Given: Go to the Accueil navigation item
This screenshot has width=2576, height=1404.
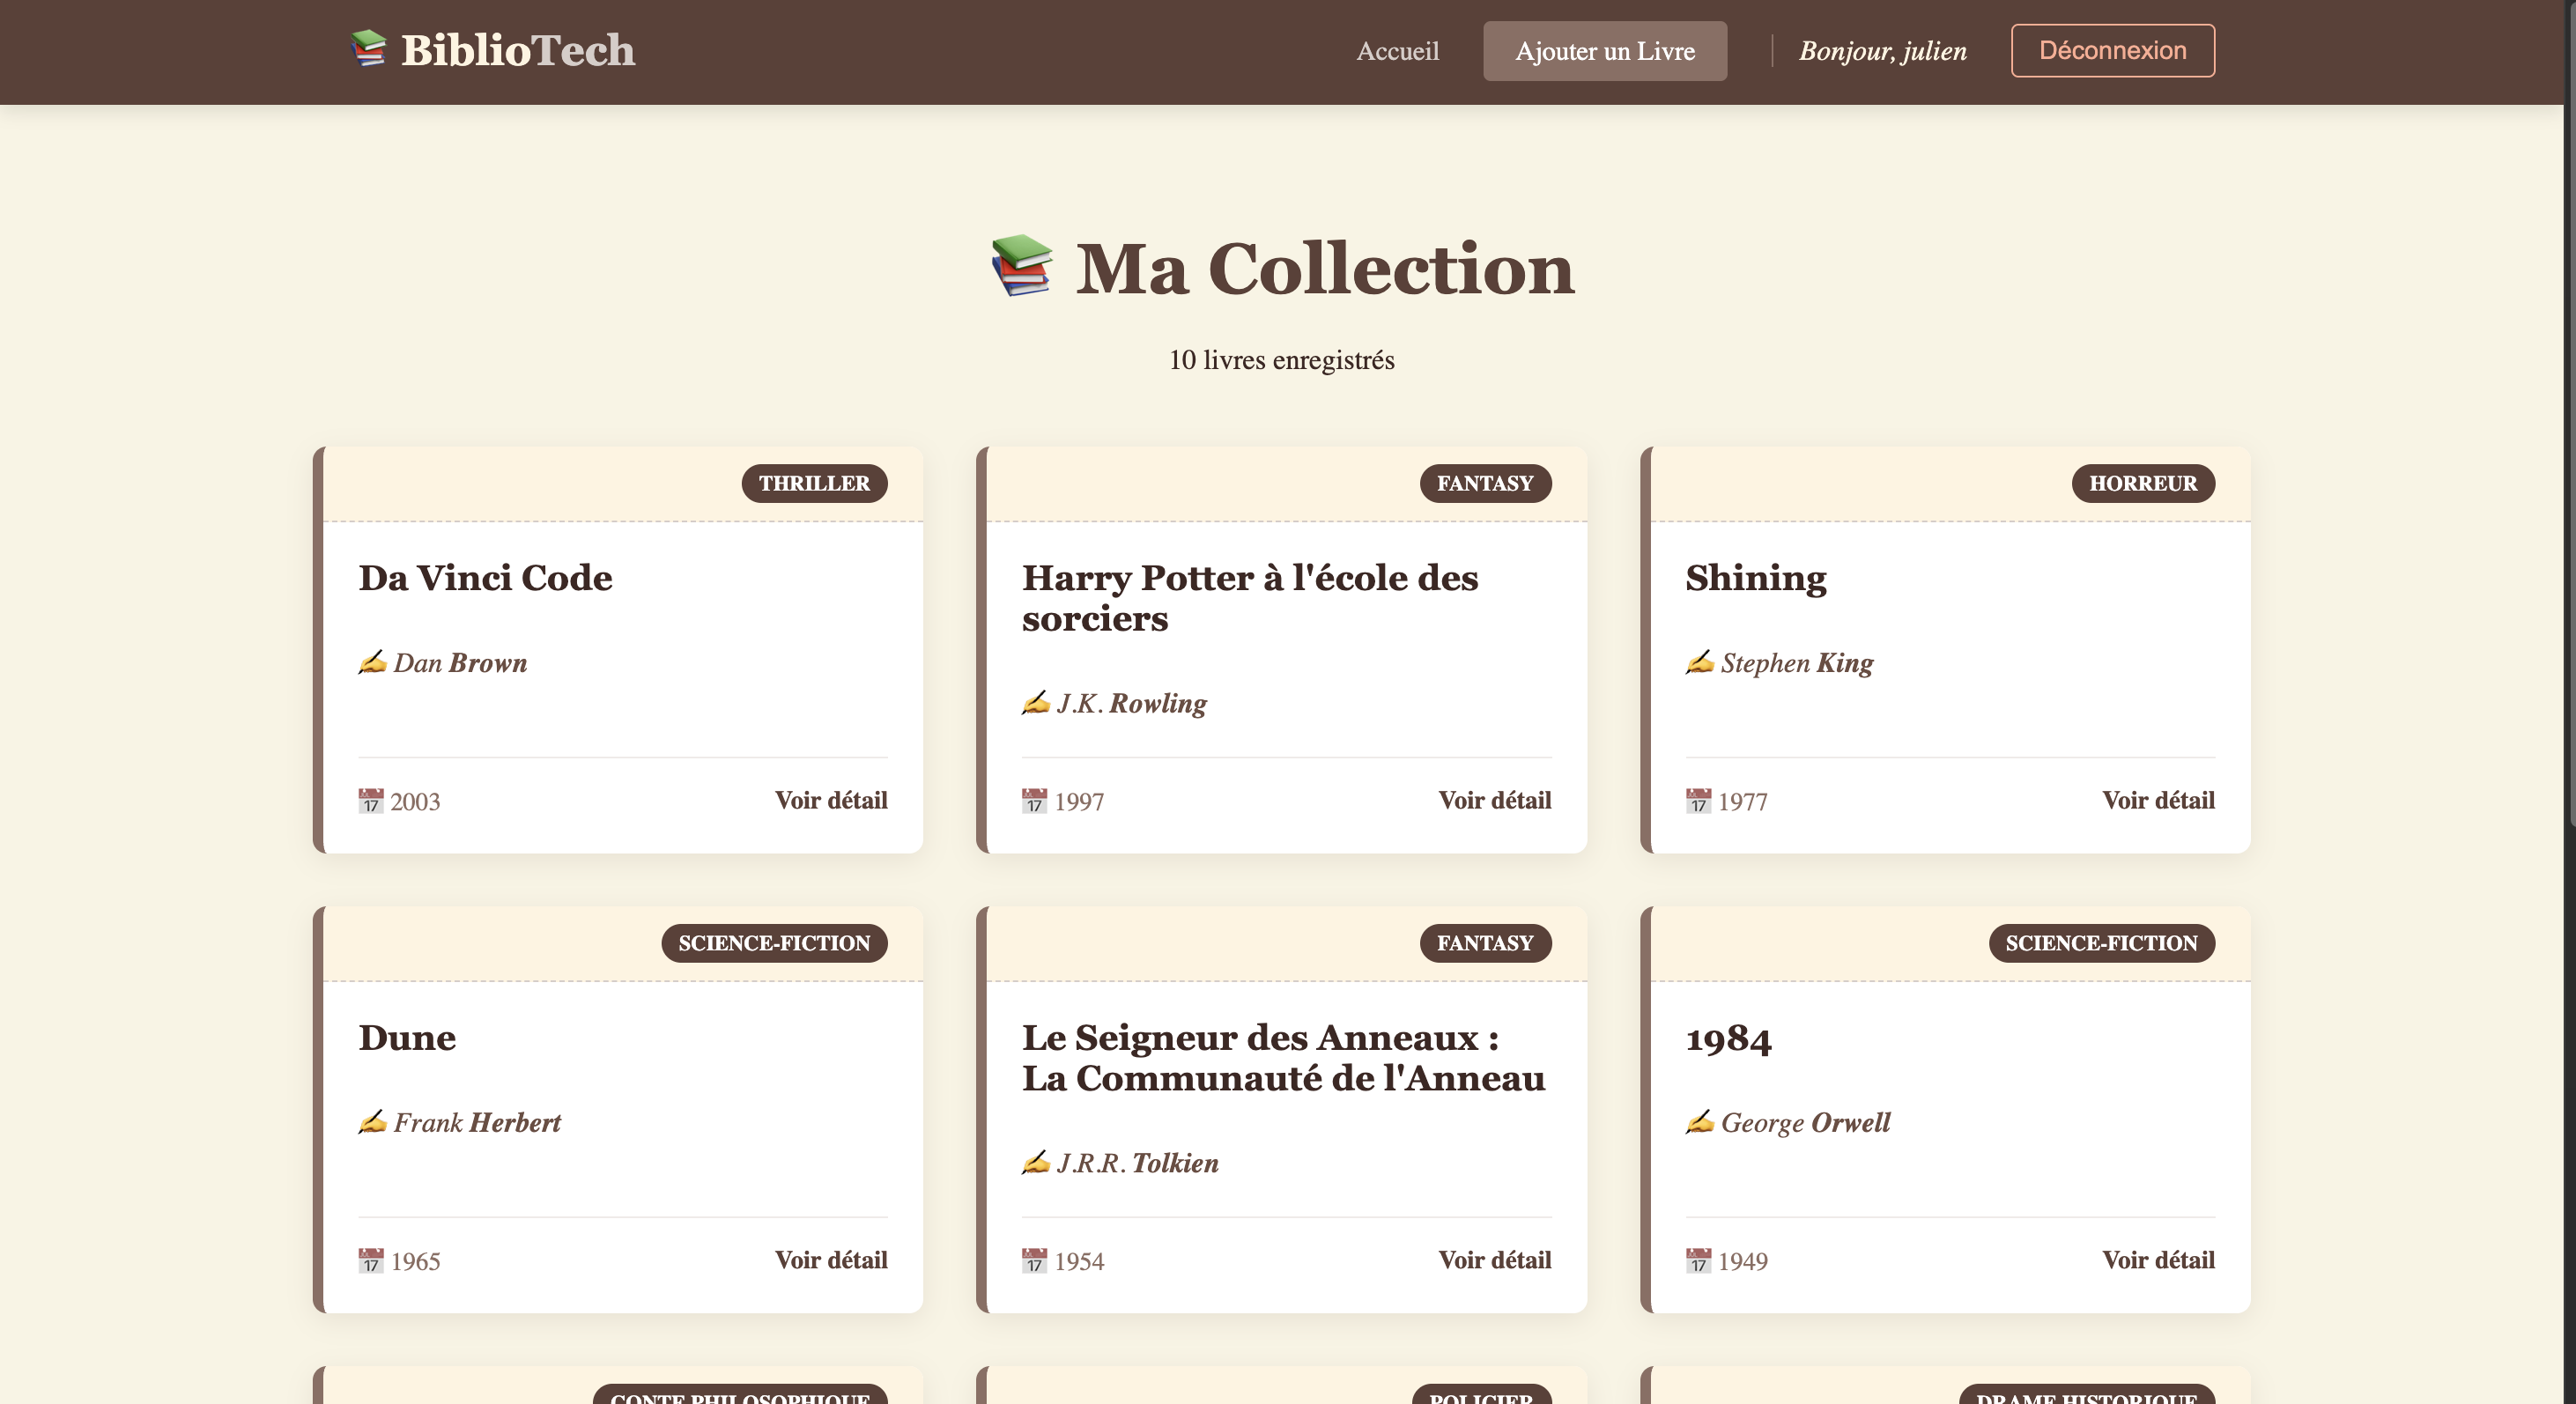Looking at the screenshot, I should [1397, 51].
